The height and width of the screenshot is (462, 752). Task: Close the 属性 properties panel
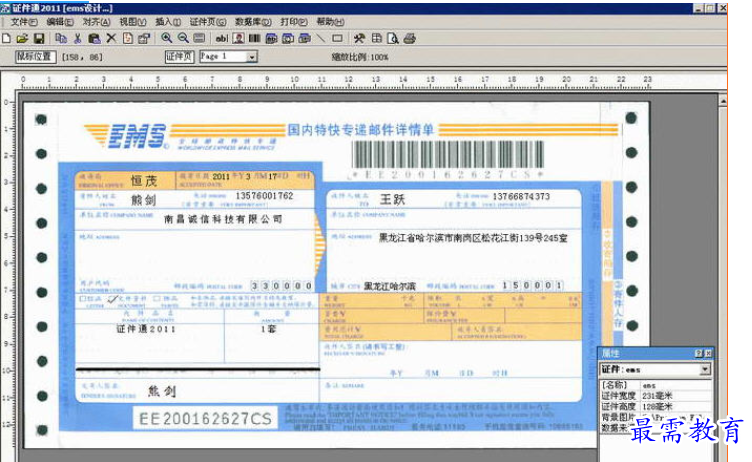(x=708, y=354)
